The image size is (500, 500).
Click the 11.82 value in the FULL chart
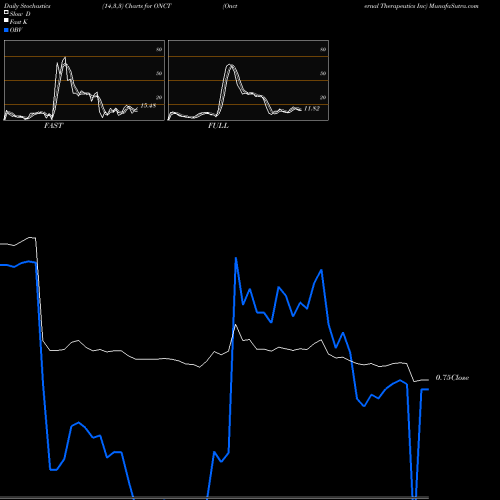pos(312,109)
